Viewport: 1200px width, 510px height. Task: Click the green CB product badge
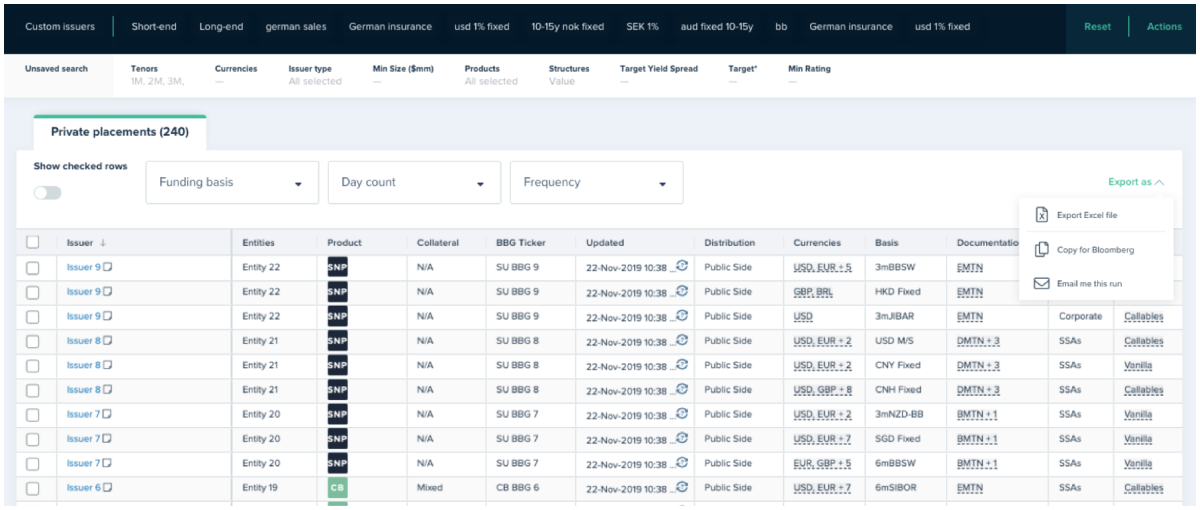(337, 488)
